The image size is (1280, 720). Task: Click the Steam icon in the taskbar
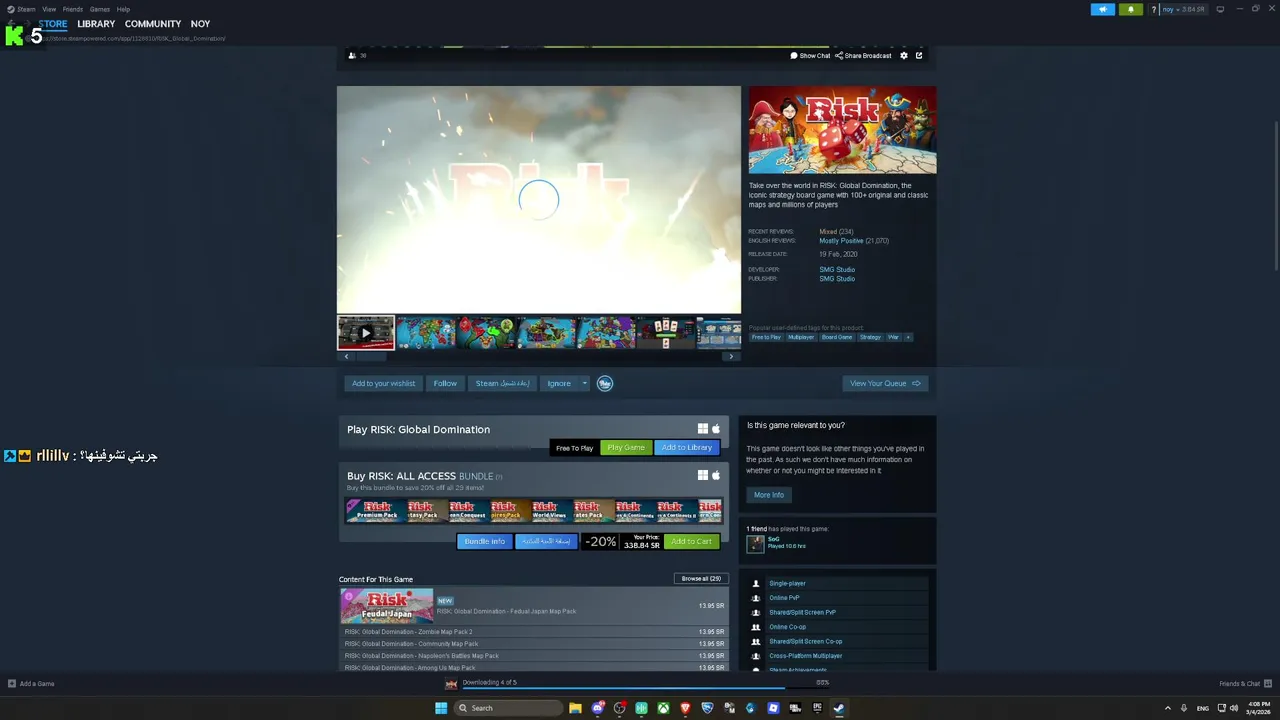(x=839, y=708)
